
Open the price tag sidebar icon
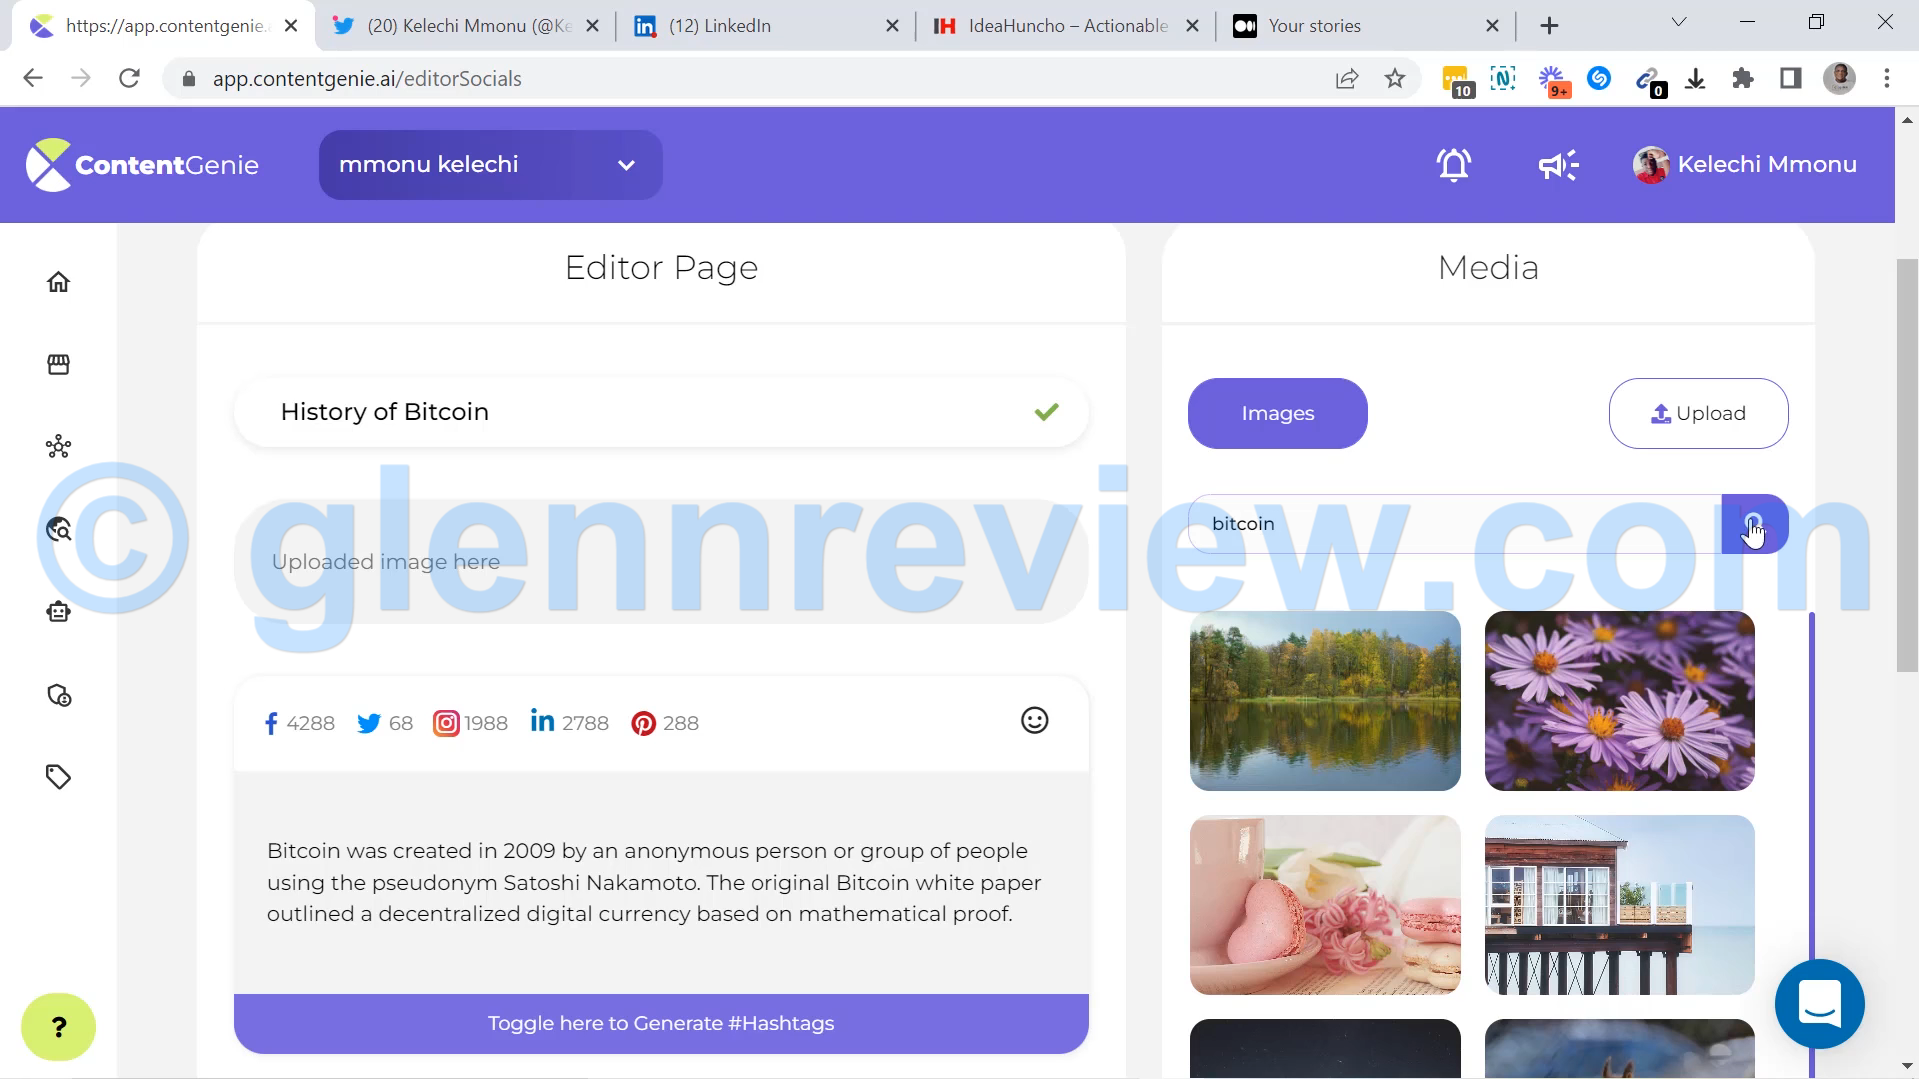point(58,777)
